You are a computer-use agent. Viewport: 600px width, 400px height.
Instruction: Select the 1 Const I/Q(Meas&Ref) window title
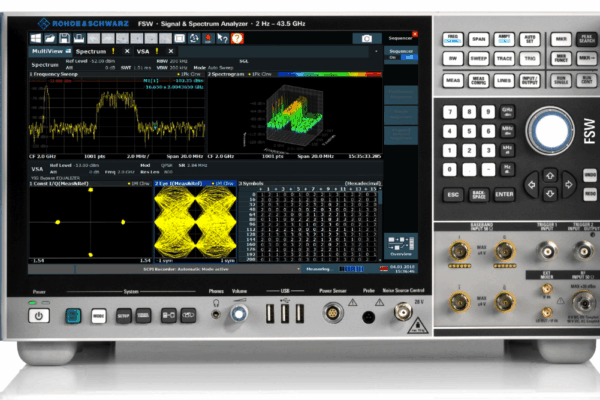point(59,184)
